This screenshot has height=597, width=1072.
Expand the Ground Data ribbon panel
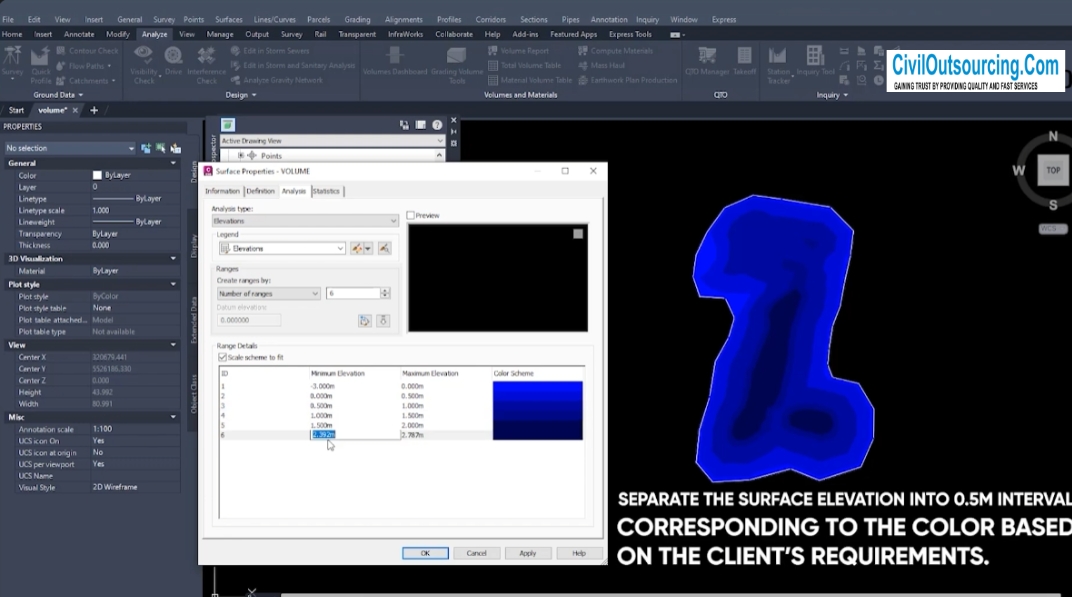point(58,95)
